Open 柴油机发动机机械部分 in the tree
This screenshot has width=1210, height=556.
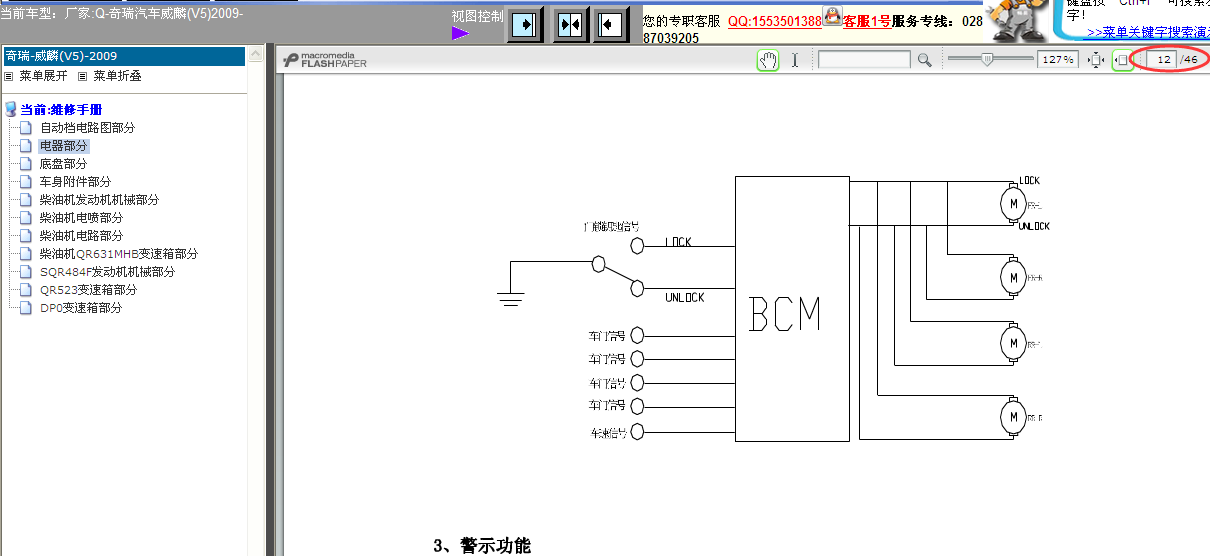pyautogui.click(x=99, y=200)
